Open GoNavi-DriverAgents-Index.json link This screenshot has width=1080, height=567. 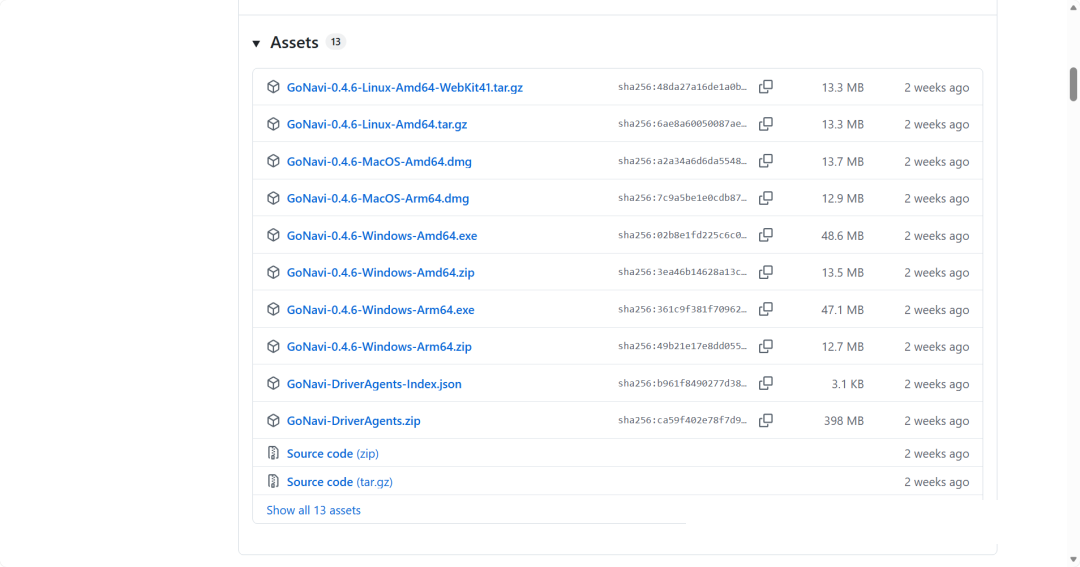pos(373,384)
